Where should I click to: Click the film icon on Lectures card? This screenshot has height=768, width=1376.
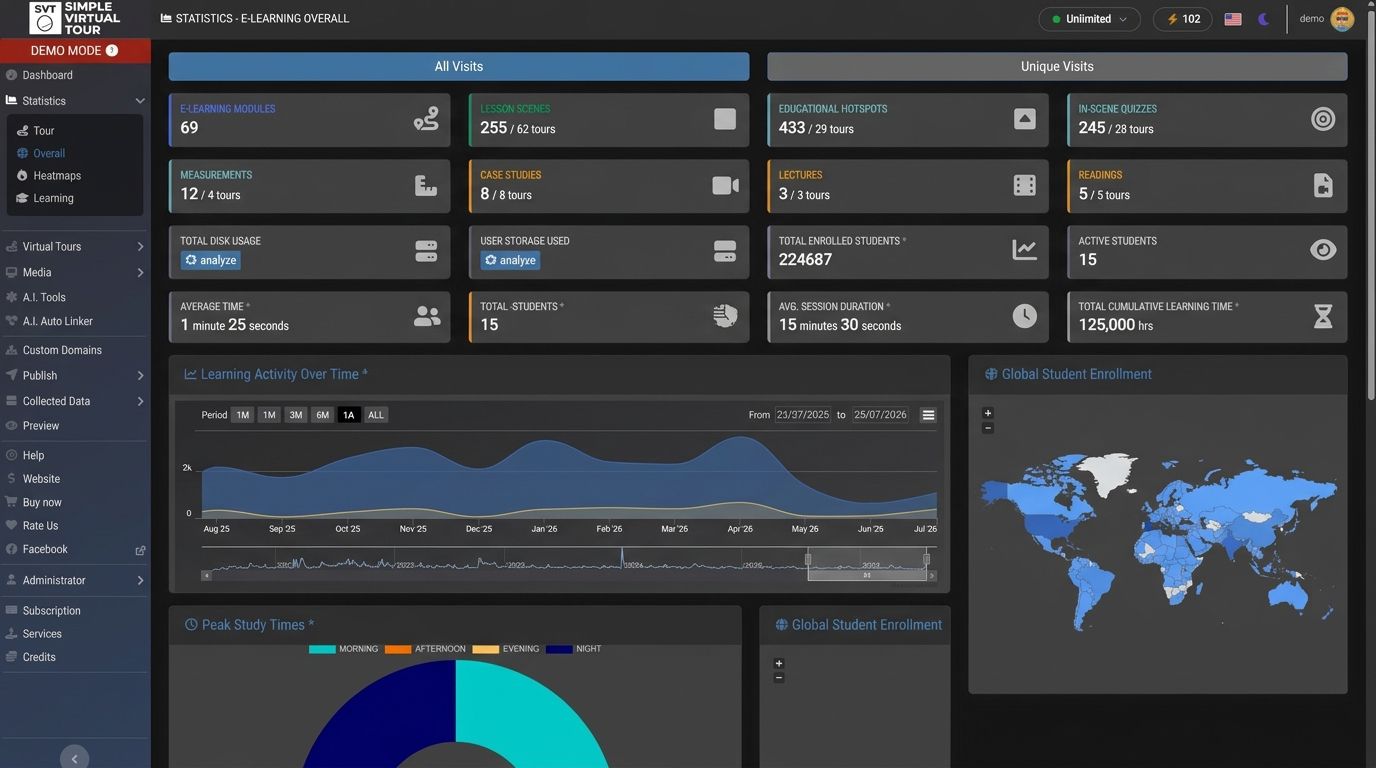1024,186
